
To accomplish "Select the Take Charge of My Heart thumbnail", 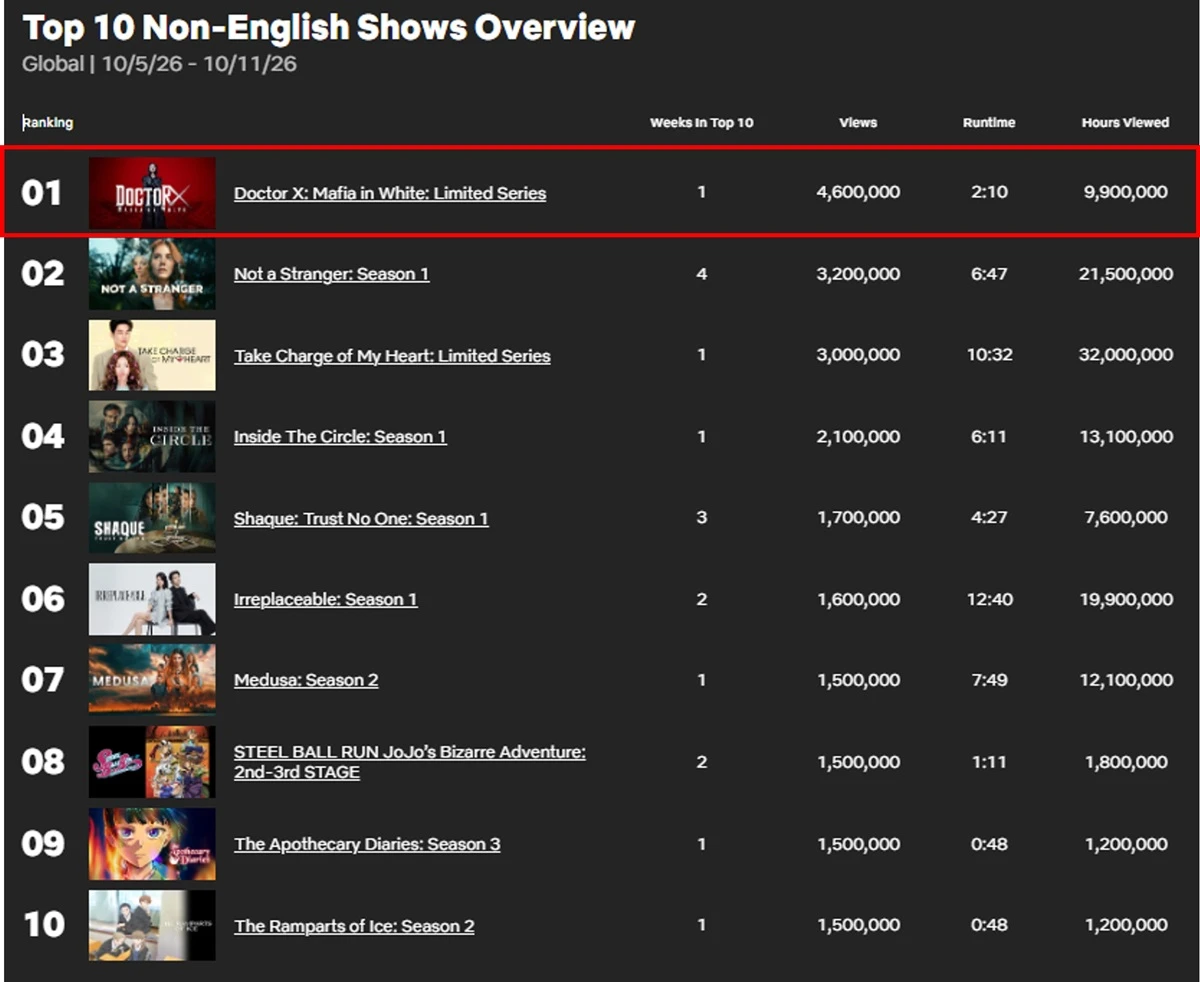I will pos(152,355).
